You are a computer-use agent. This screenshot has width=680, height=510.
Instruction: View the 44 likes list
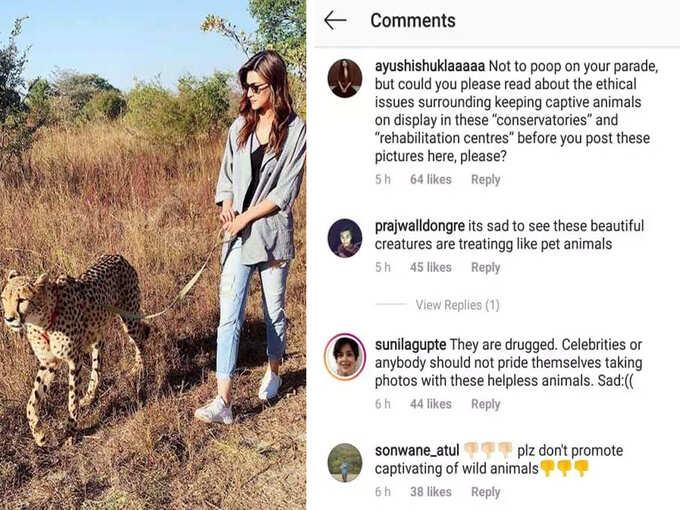431,404
